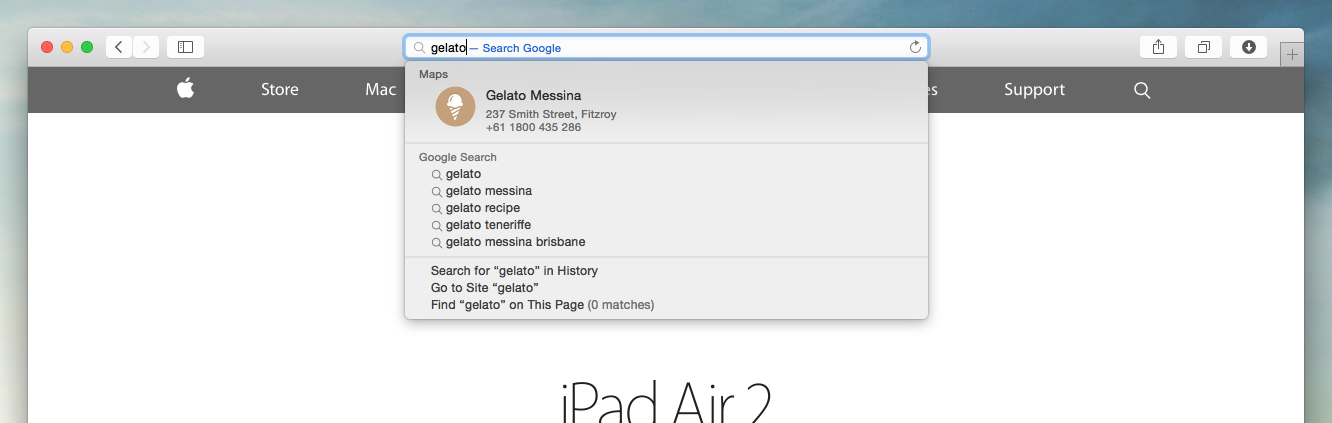Show all tabs overview icon
Screen dimensions: 1332x423
tap(1204, 47)
